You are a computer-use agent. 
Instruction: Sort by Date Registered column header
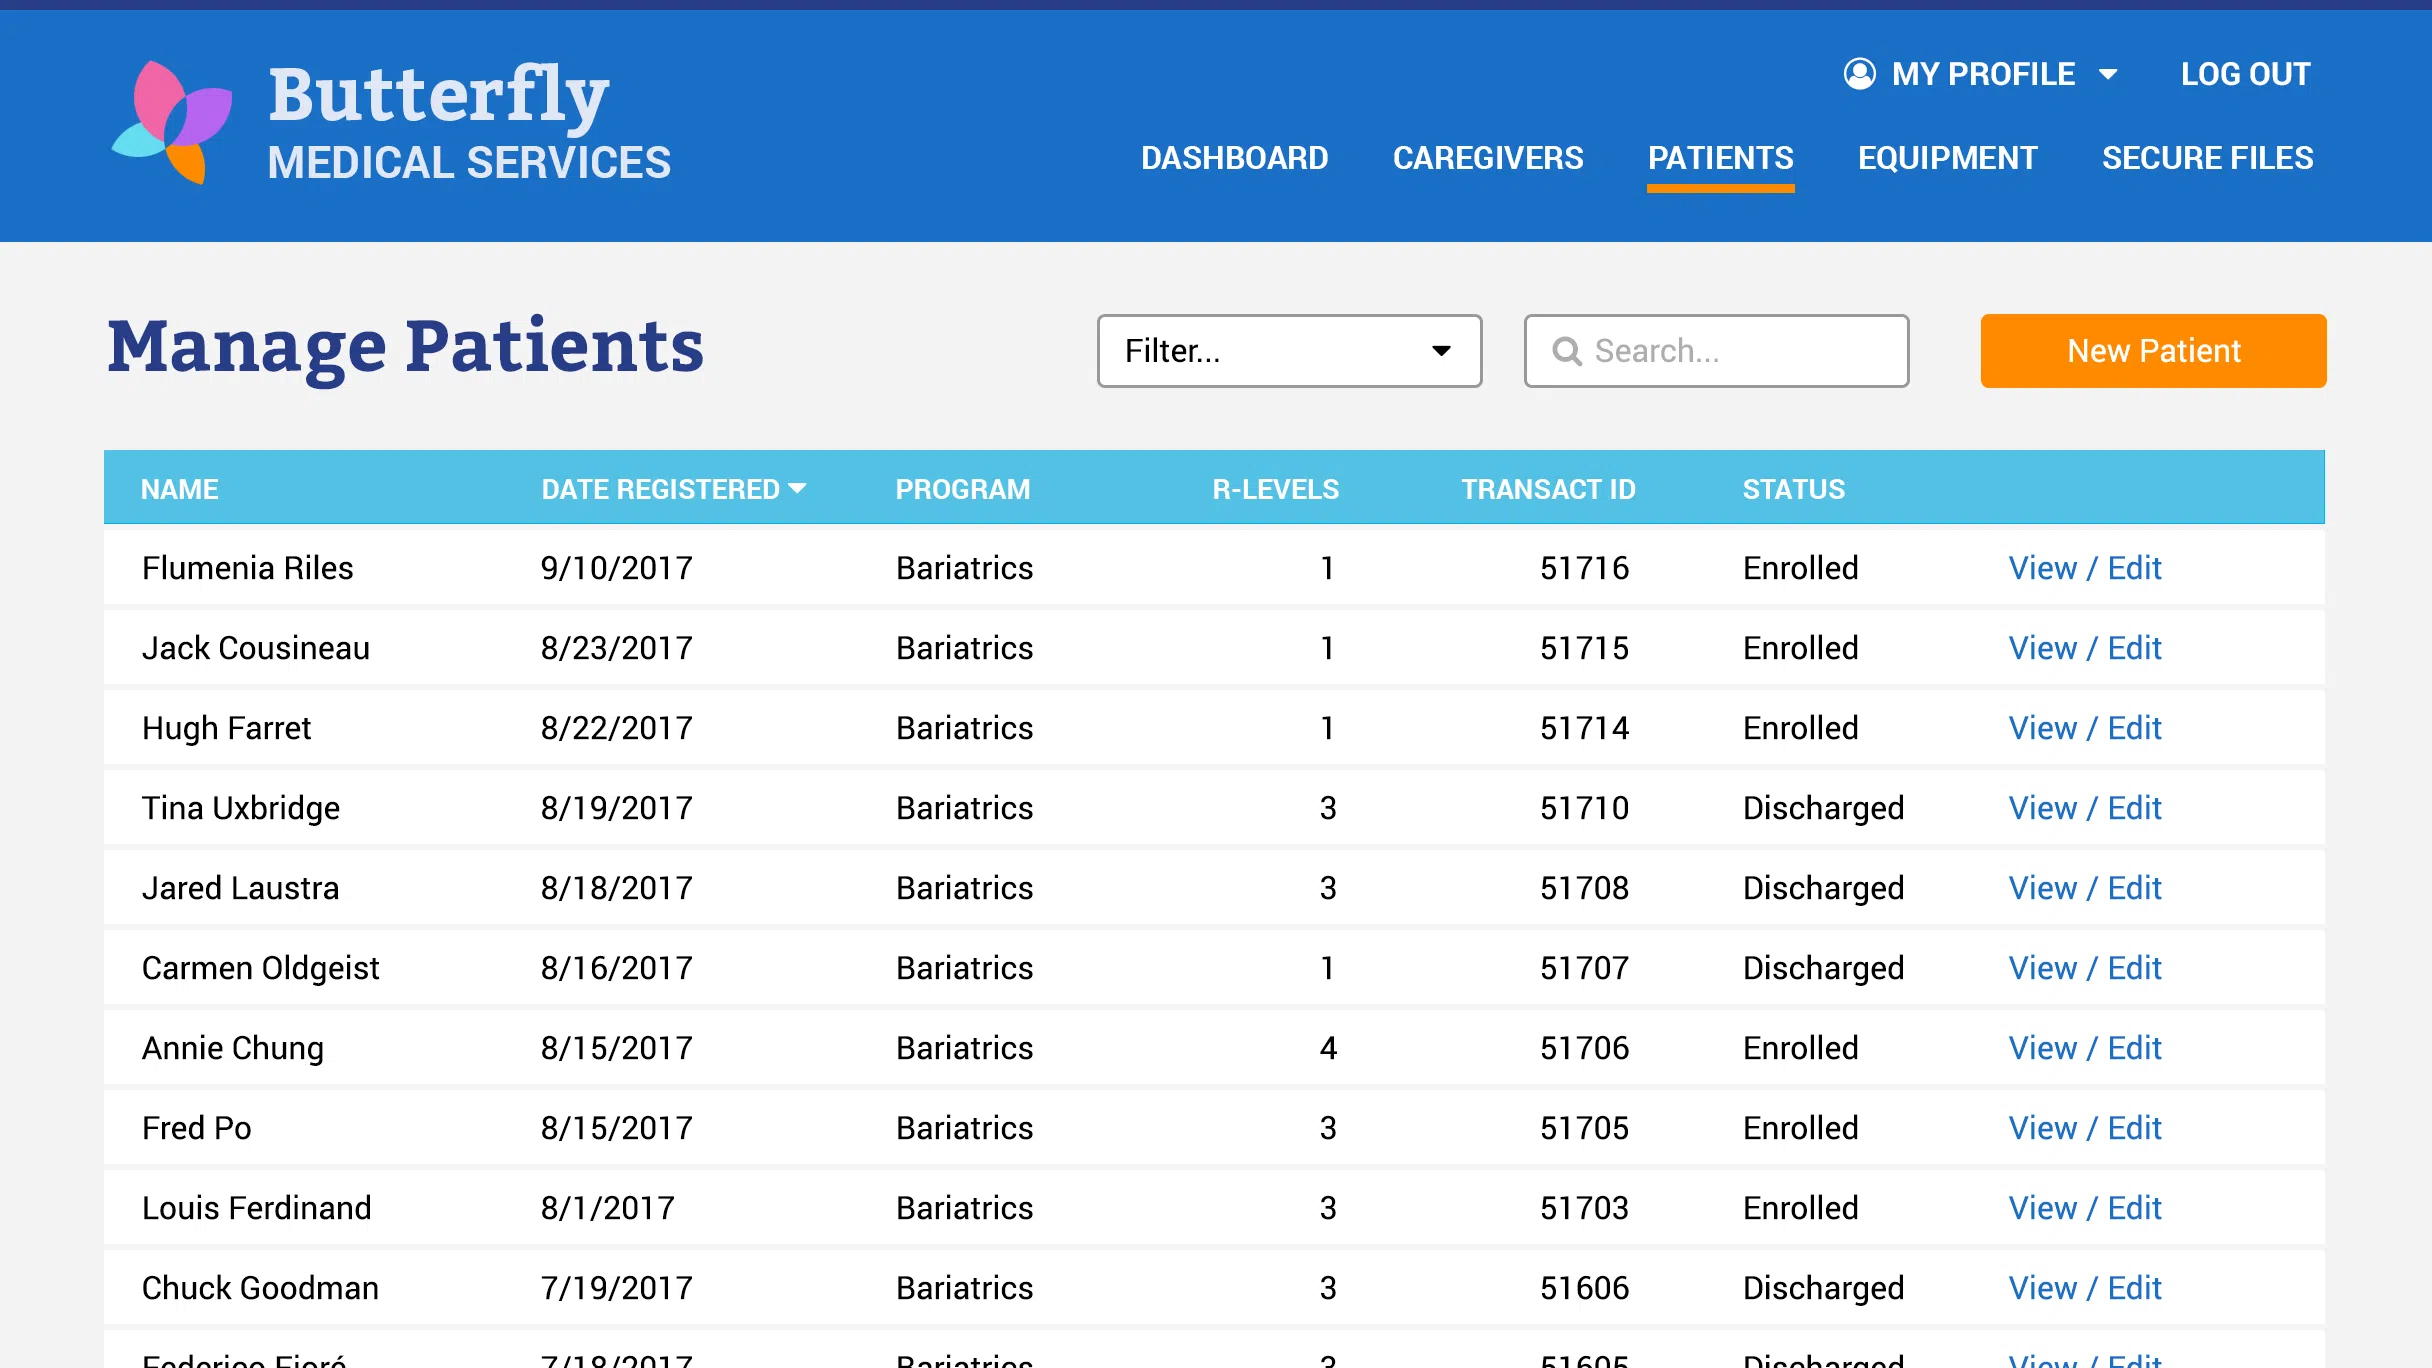point(660,489)
